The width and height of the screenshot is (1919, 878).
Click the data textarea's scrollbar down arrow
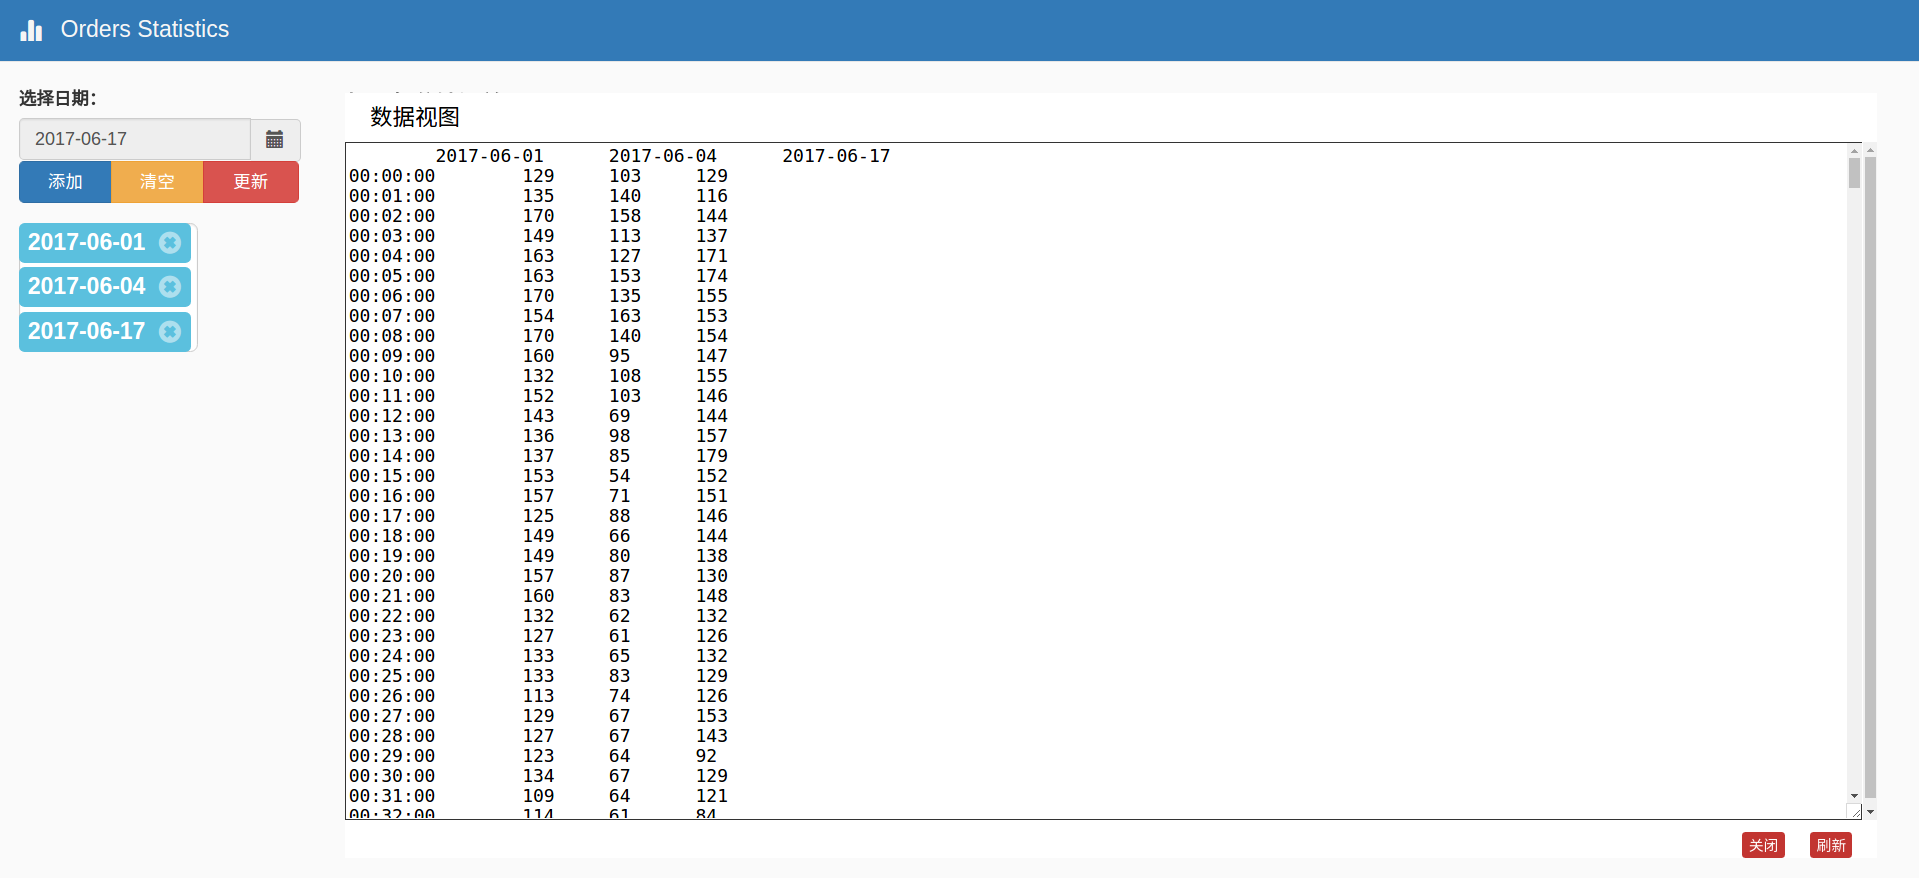(1854, 796)
